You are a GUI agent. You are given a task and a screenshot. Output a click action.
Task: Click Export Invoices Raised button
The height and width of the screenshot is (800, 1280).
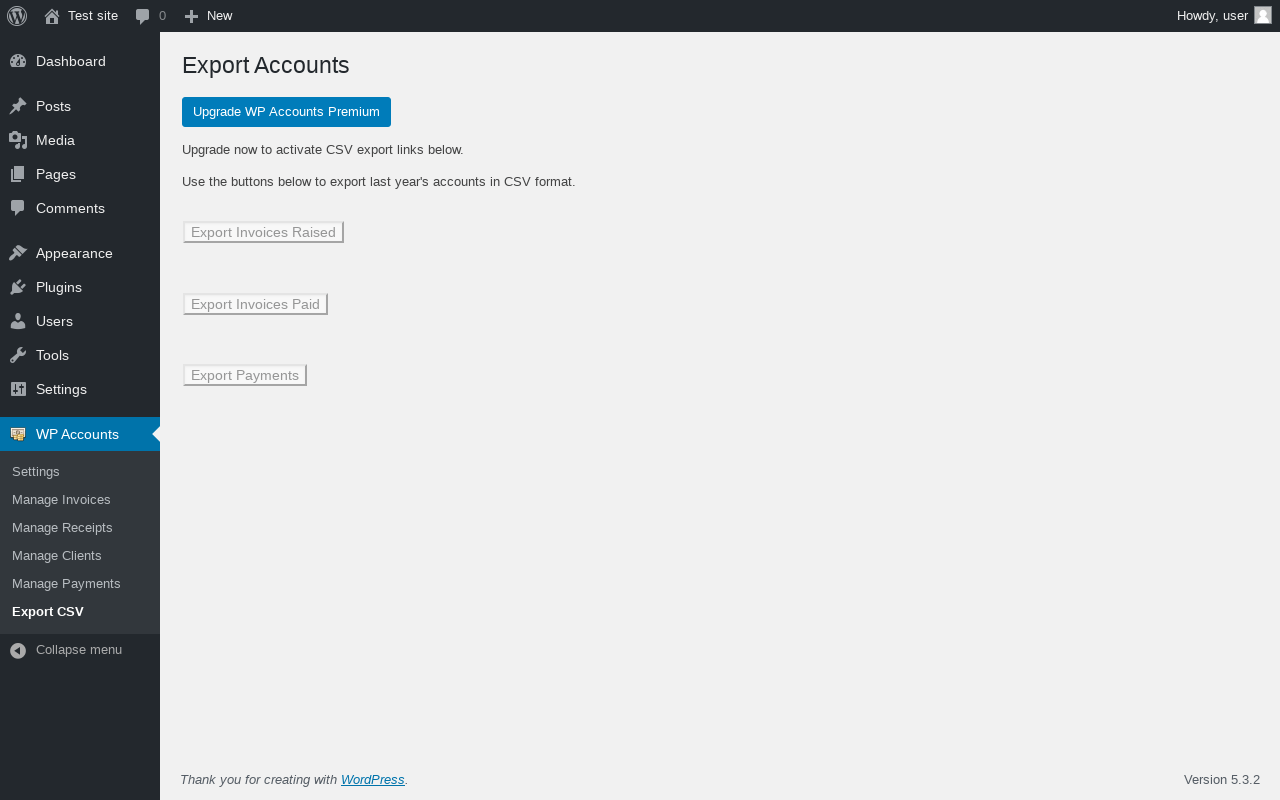(x=263, y=232)
